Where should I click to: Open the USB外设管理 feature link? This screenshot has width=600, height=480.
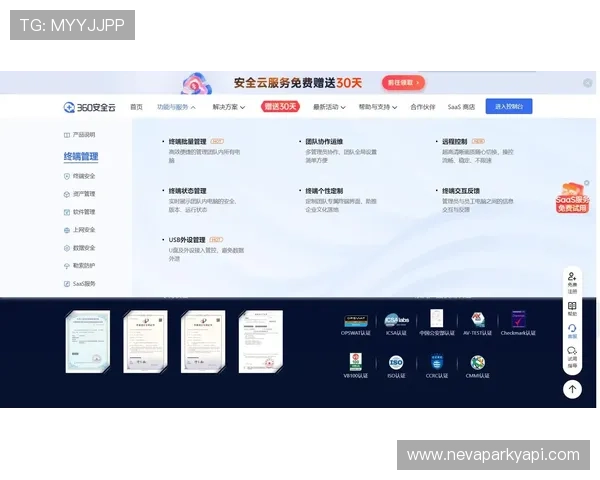point(187,240)
